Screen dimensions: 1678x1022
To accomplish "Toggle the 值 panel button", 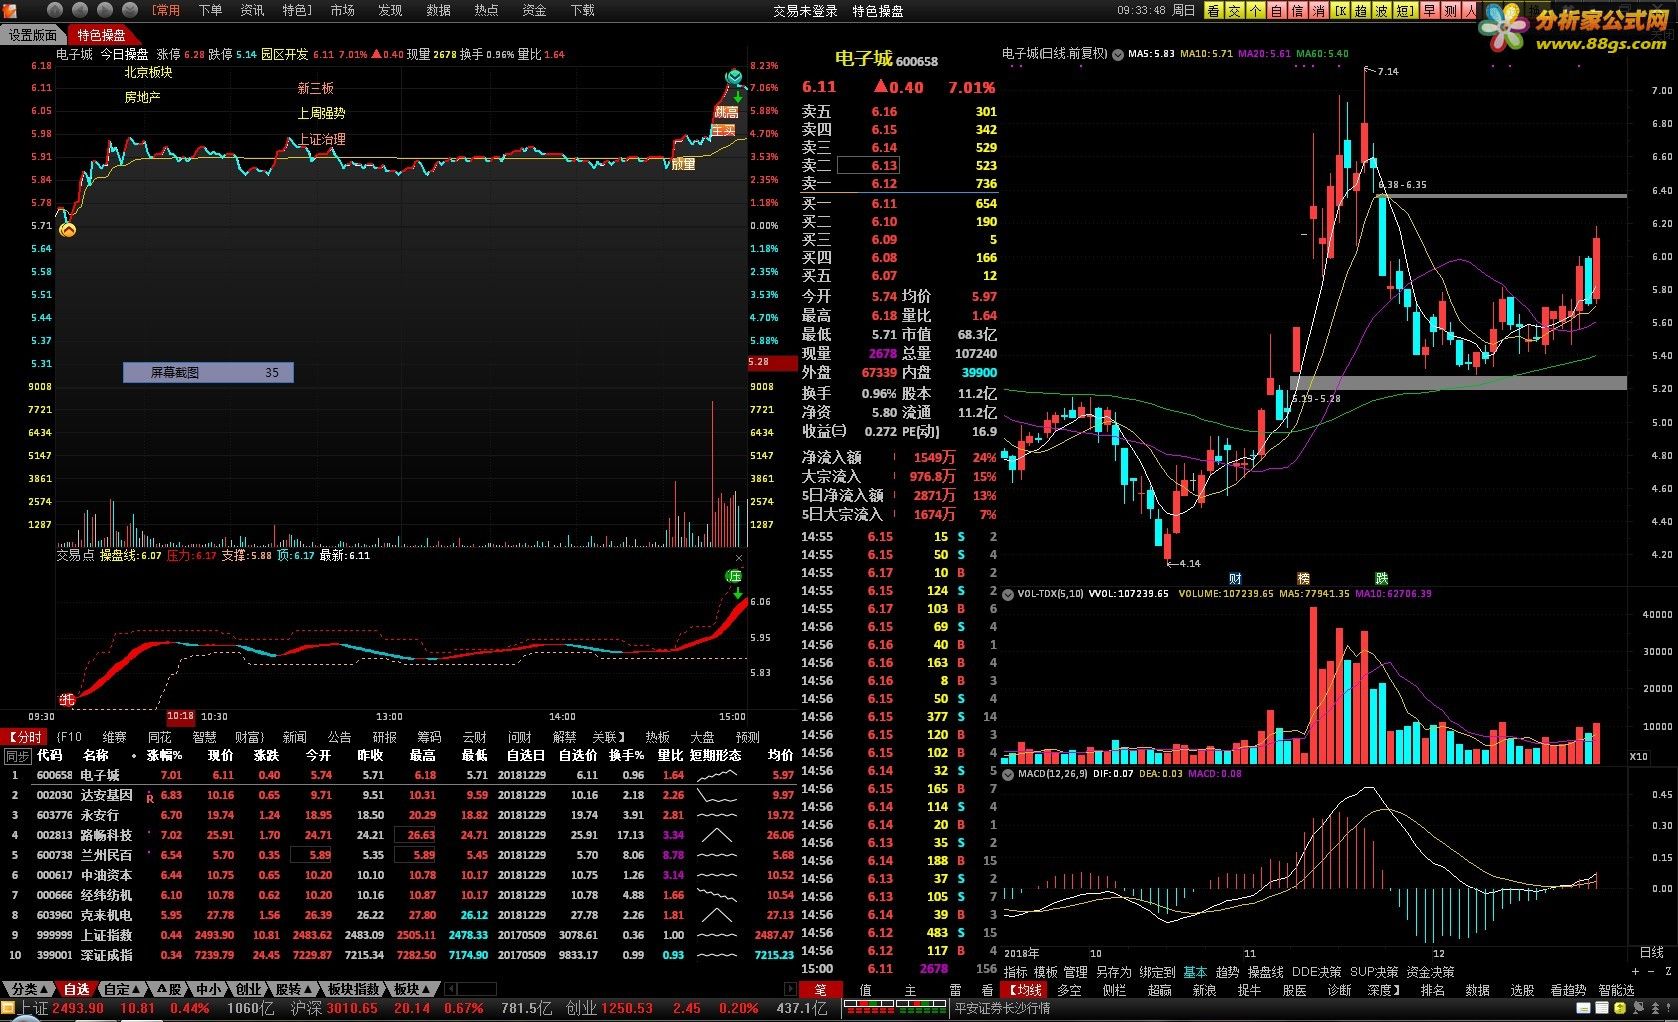I will tap(865, 990).
